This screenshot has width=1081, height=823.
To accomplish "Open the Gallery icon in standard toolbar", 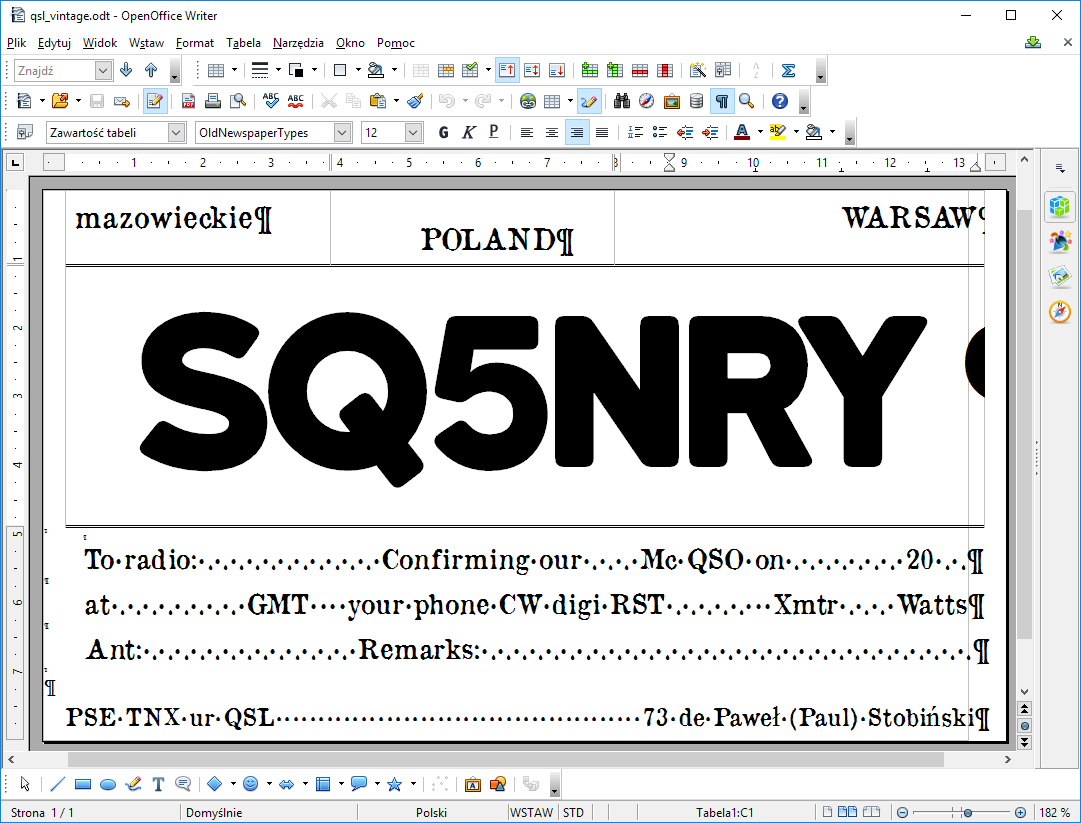I will point(671,101).
